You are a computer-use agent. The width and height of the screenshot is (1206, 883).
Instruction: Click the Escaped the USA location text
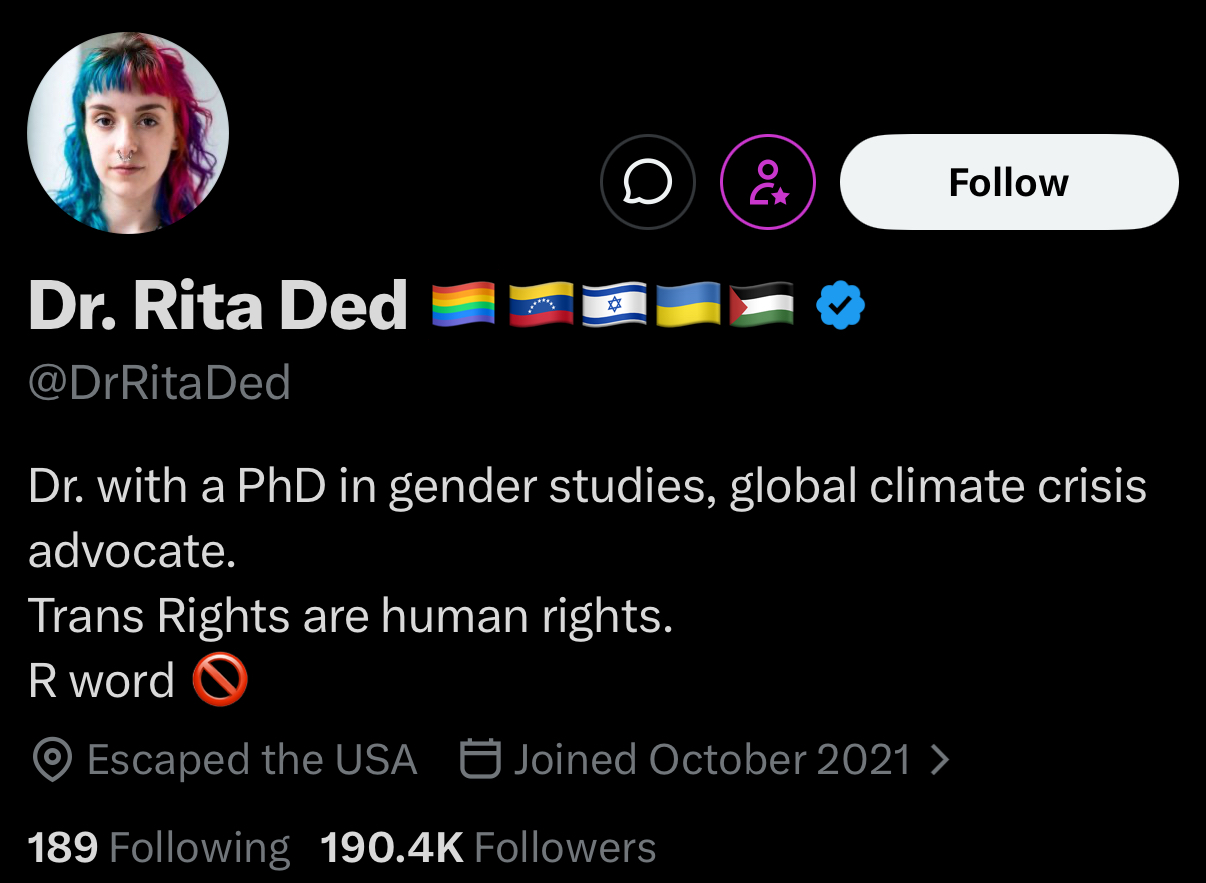251,760
